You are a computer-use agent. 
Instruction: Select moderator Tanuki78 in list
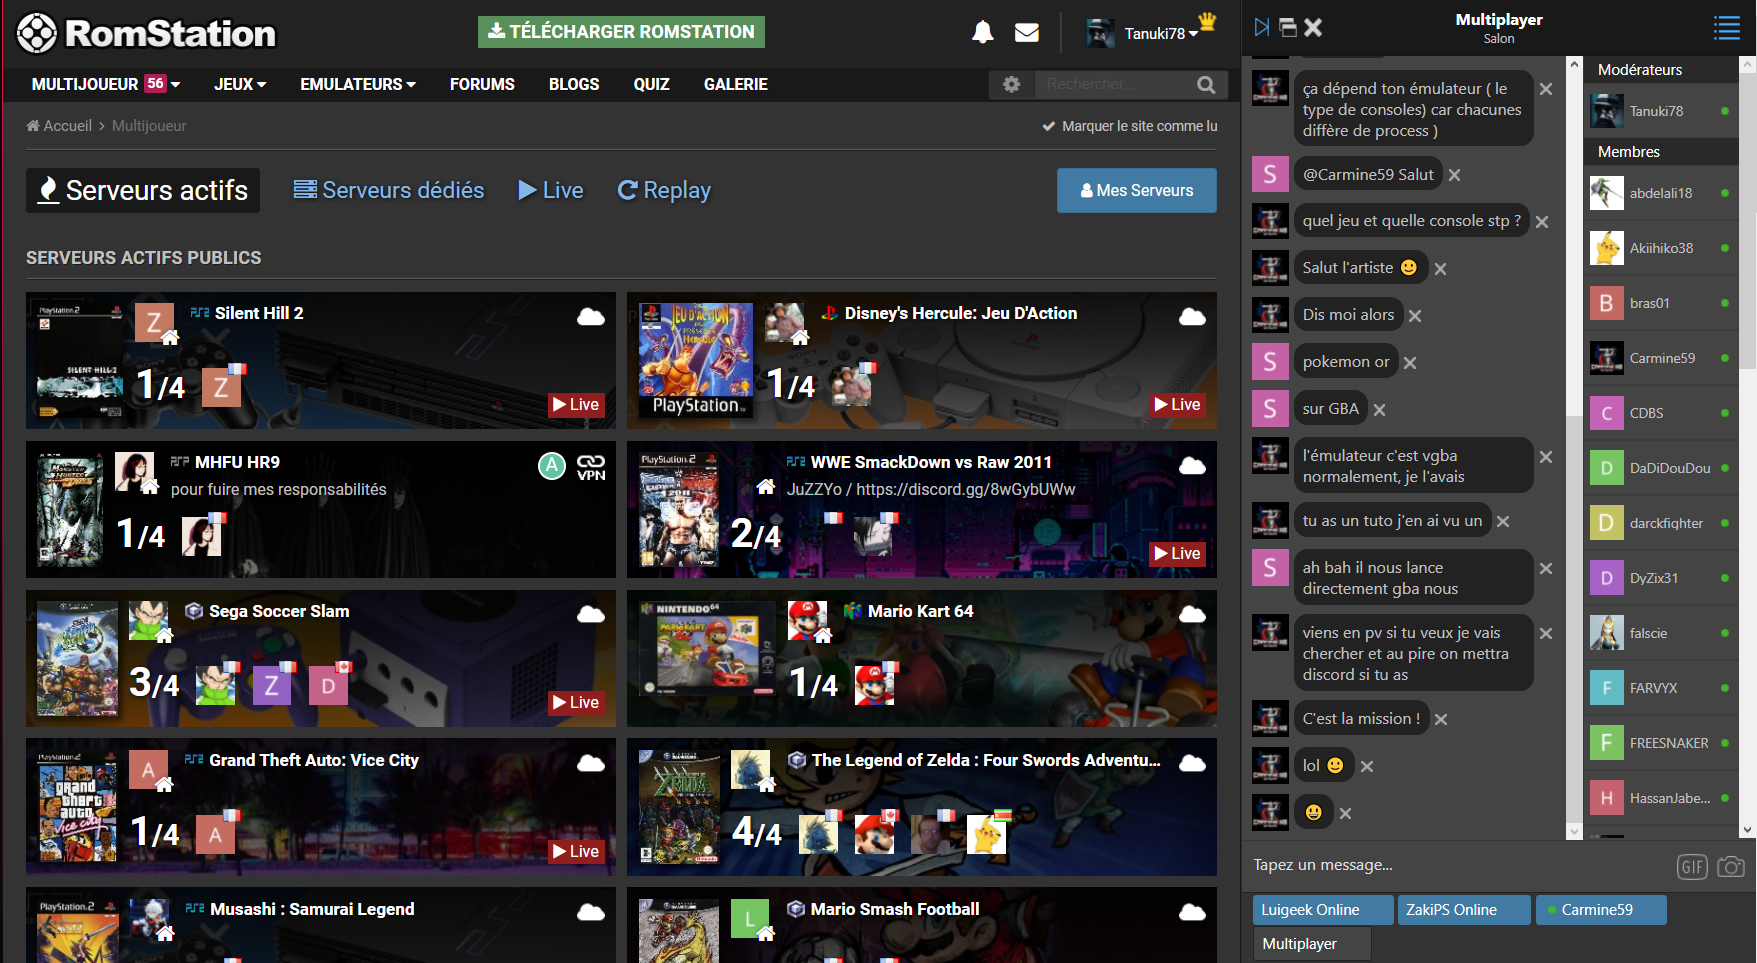click(x=1661, y=111)
